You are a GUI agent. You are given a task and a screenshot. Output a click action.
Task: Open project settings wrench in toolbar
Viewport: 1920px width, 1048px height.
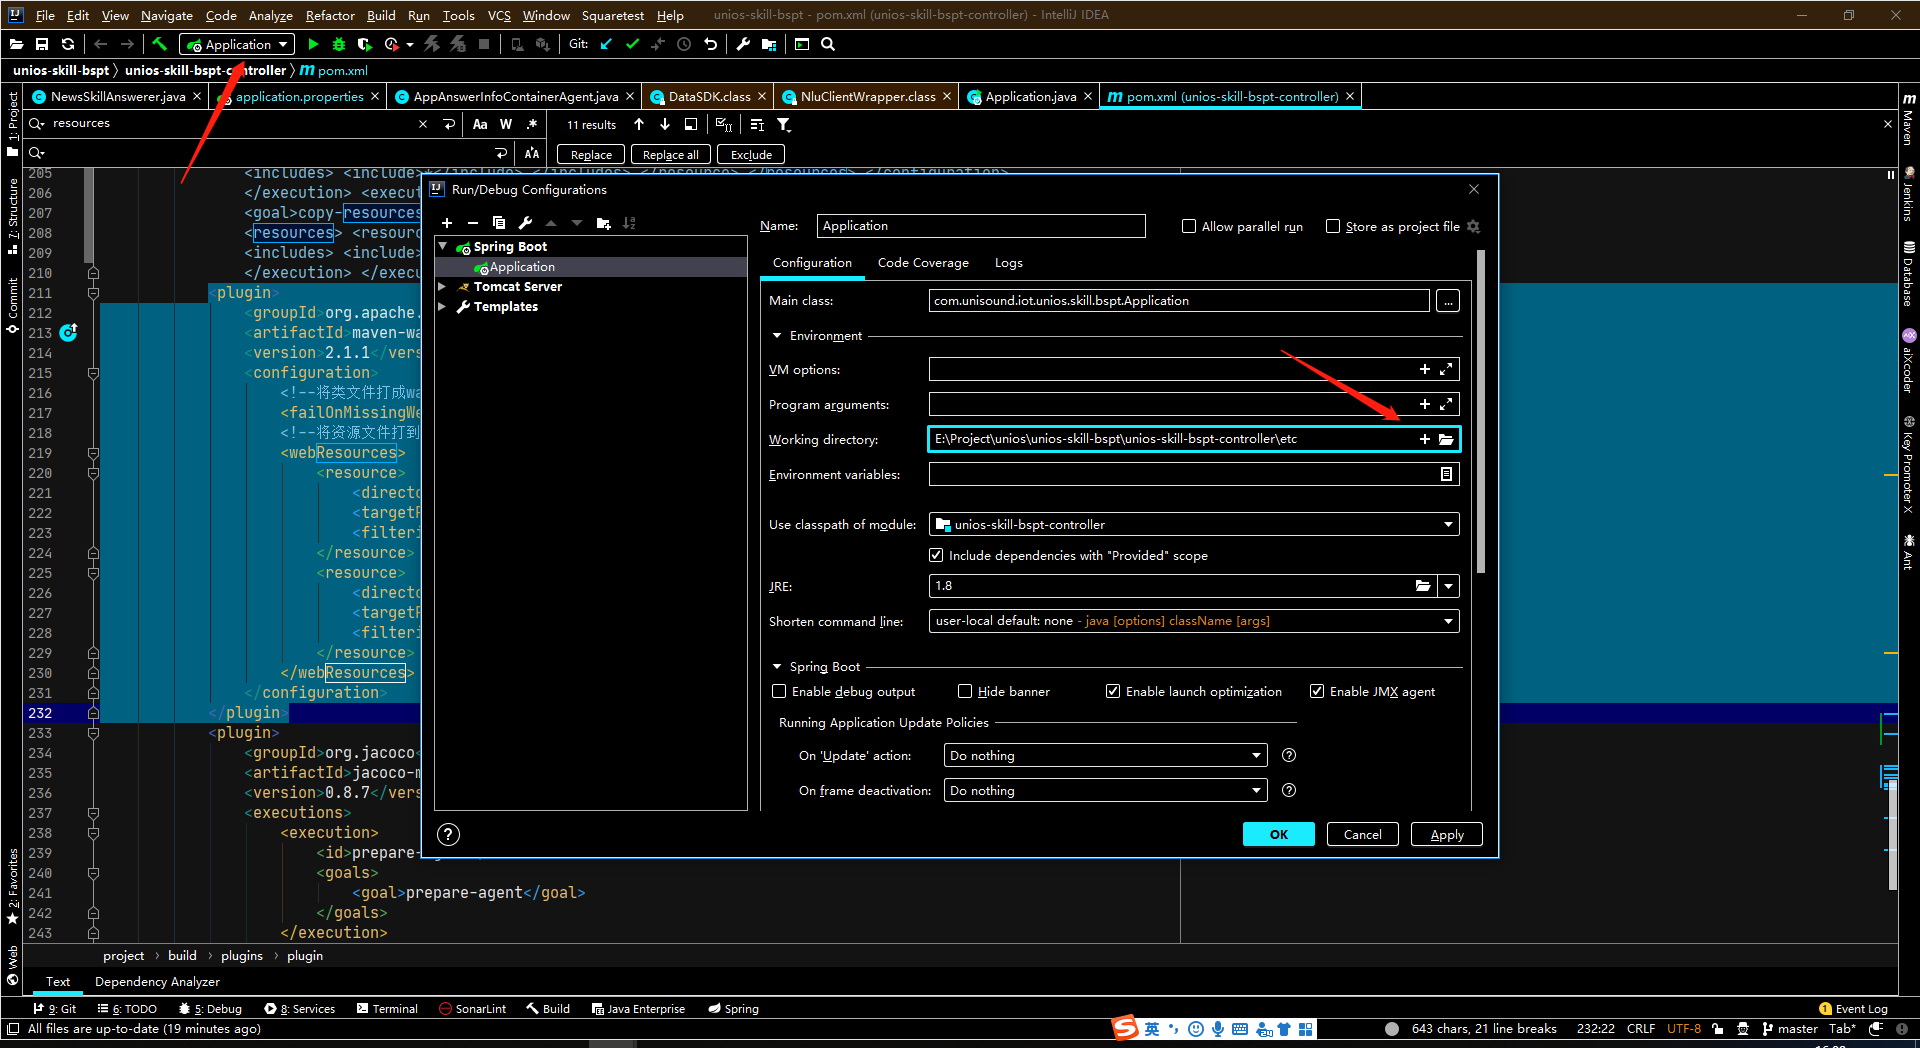coord(743,44)
